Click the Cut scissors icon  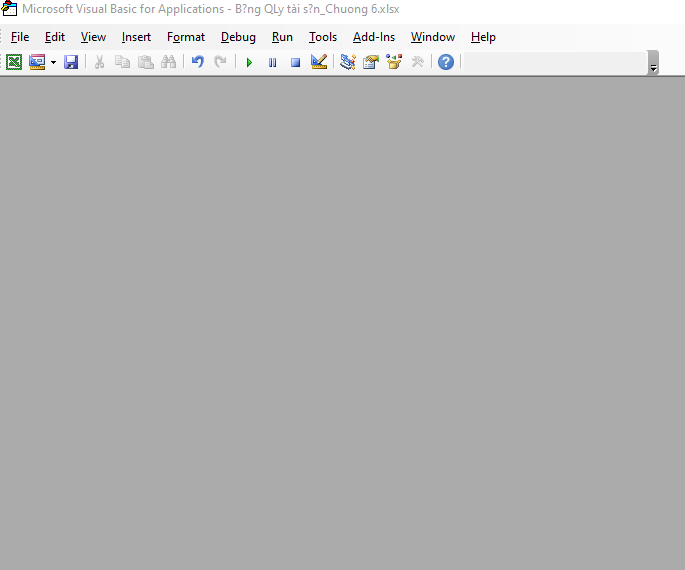[x=99, y=62]
